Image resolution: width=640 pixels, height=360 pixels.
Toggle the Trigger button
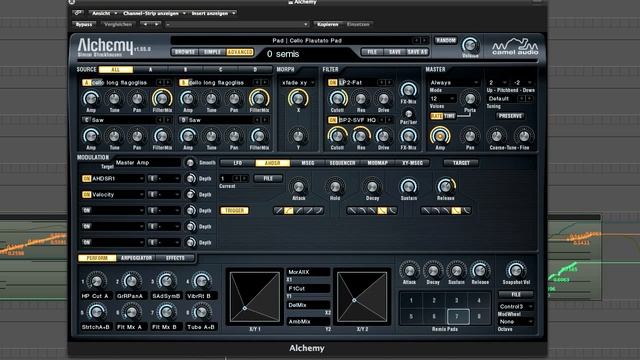click(x=234, y=211)
